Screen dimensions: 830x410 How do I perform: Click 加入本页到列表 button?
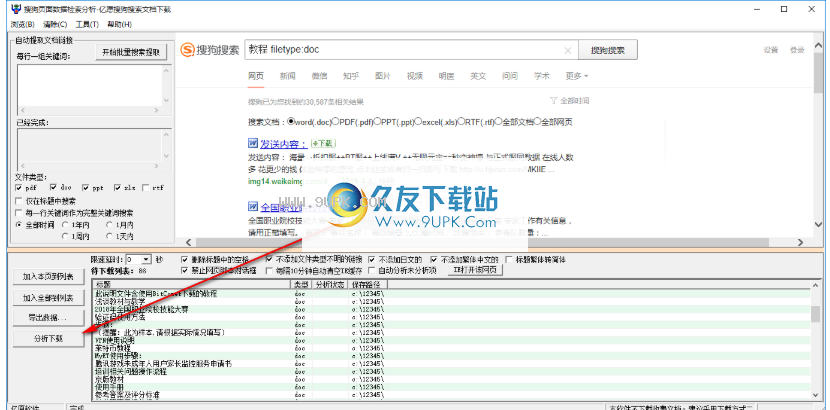pos(48,277)
